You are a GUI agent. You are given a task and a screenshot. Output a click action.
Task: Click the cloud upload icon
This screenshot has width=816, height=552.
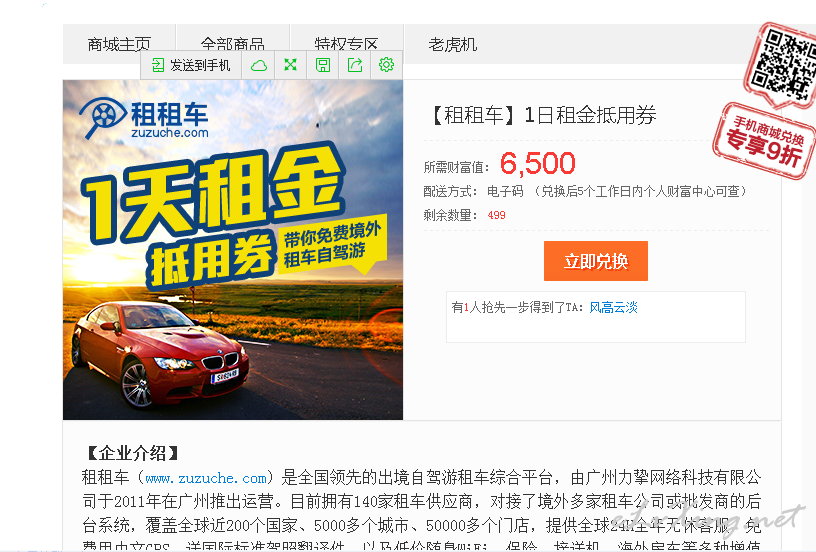tap(259, 65)
